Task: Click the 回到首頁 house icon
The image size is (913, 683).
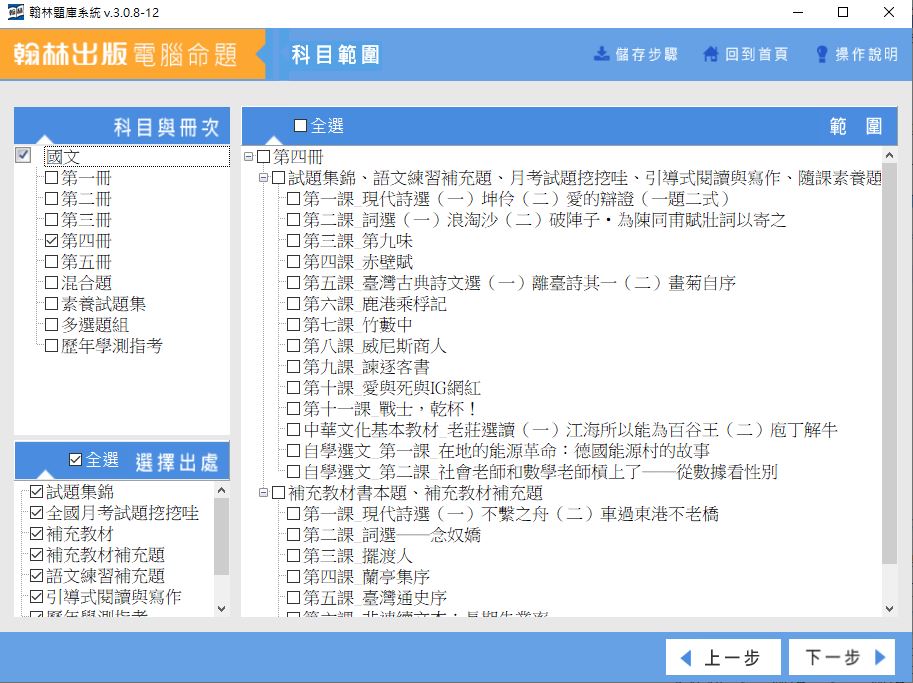Action: point(710,54)
